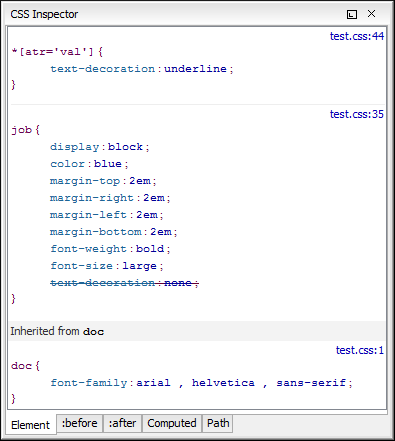Close the CSS Inspector panel
This screenshot has height=441, width=395.
[371, 14]
